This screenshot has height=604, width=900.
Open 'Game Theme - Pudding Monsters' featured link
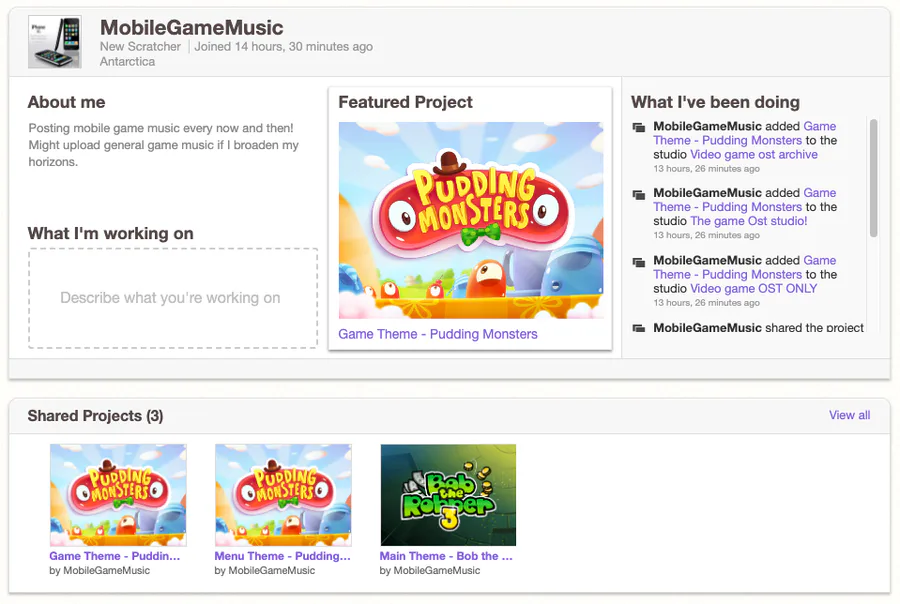[437, 334]
